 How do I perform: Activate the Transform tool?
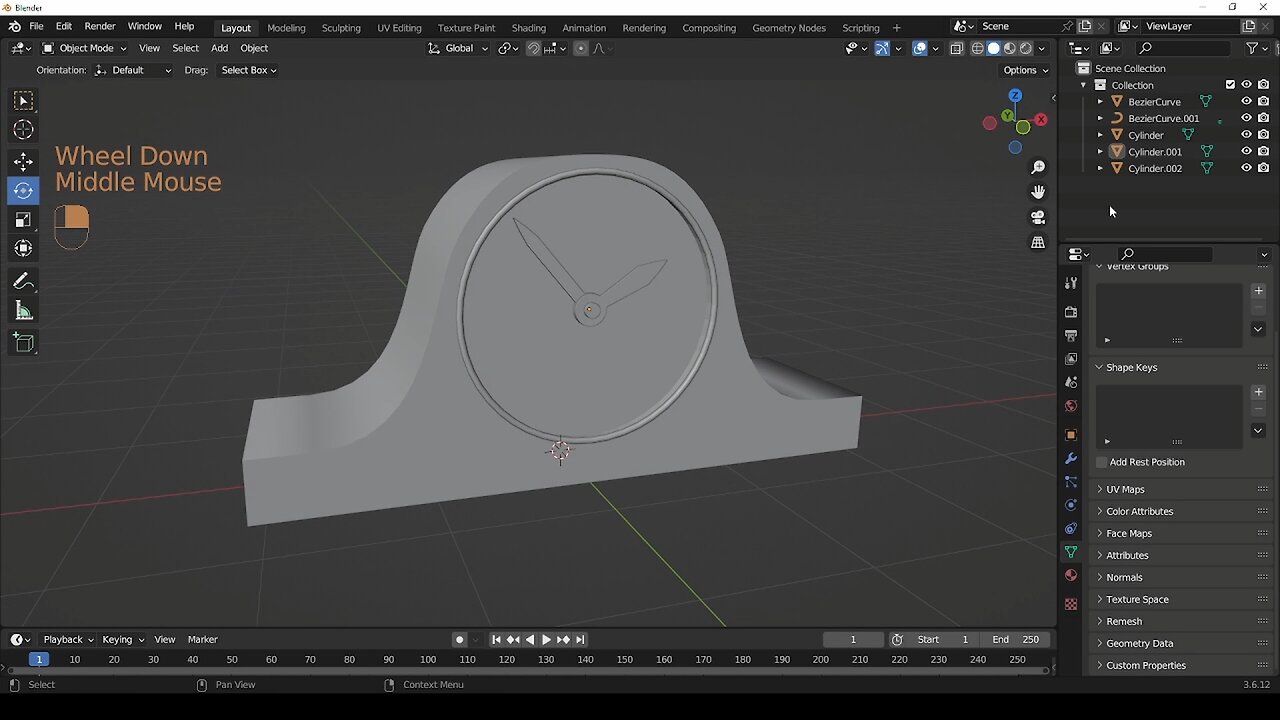click(x=23, y=249)
